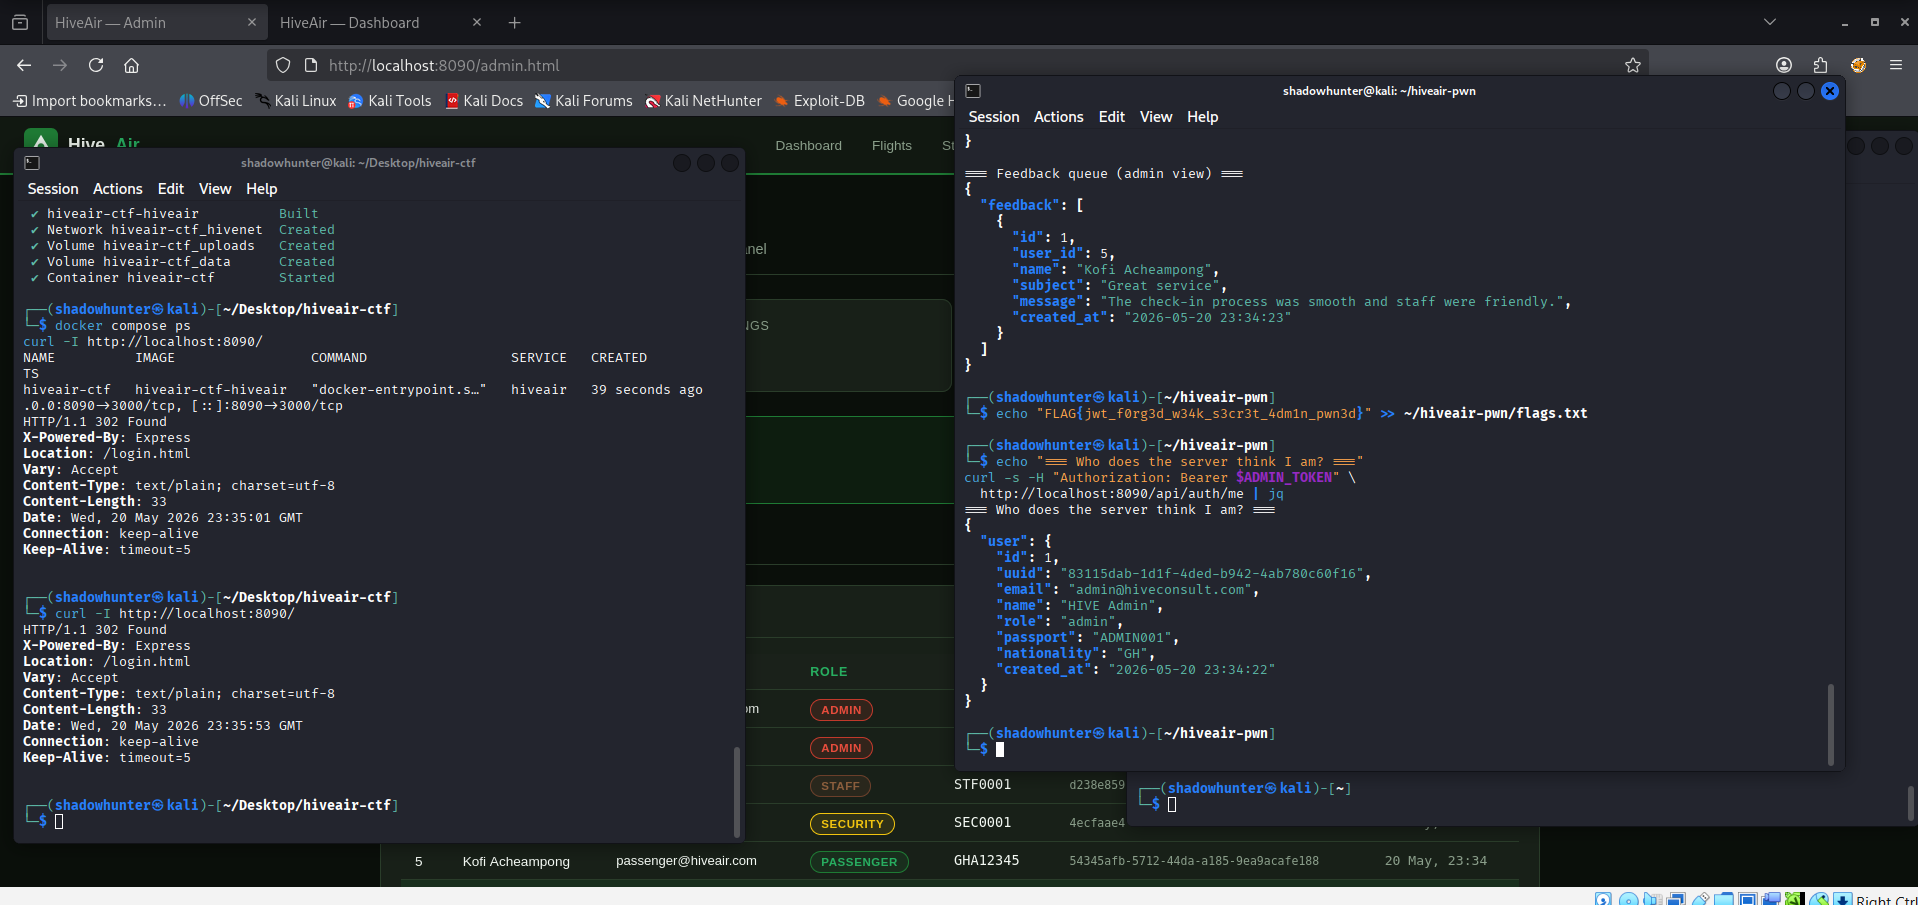The image size is (1918, 905).
Task: Click the hard disk icon in the VirtualBox status bar
Action: click(1603, 899)
